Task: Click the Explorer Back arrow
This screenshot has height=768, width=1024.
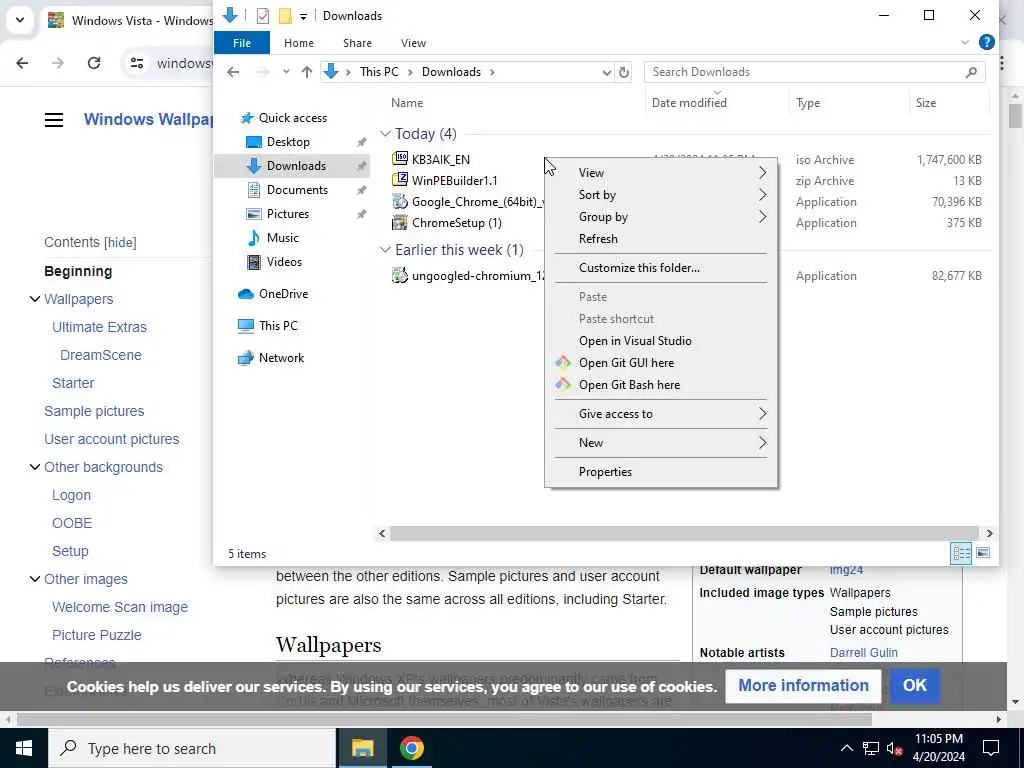Action: click(x=233, y=72)
